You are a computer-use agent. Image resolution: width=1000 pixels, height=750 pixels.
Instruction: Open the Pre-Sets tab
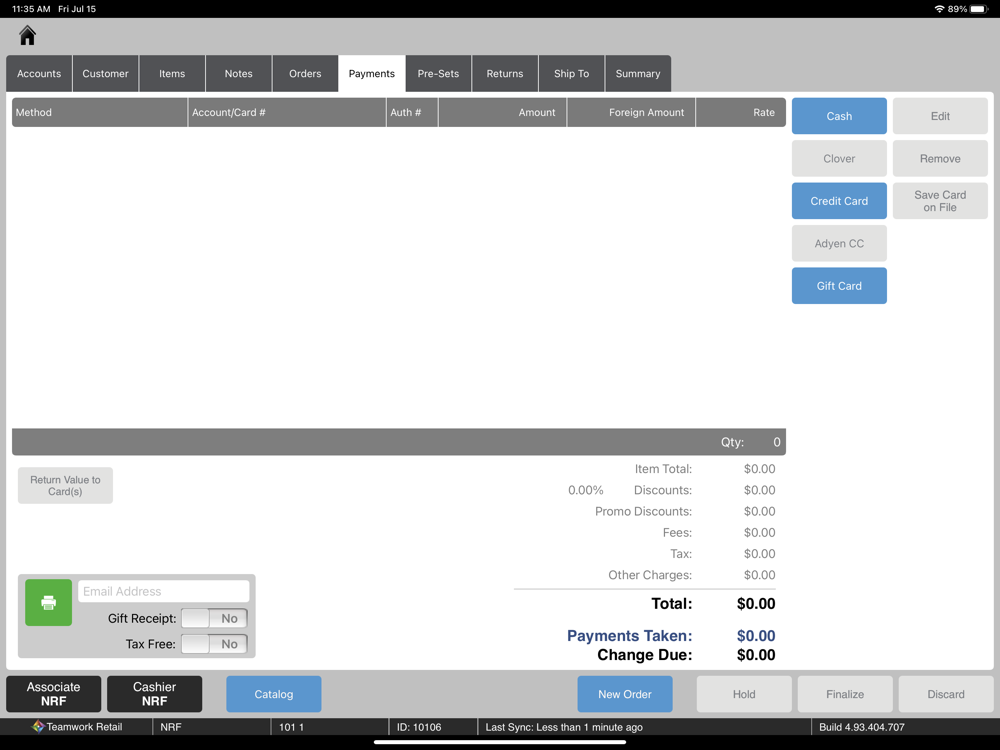[x=438, y=73]
